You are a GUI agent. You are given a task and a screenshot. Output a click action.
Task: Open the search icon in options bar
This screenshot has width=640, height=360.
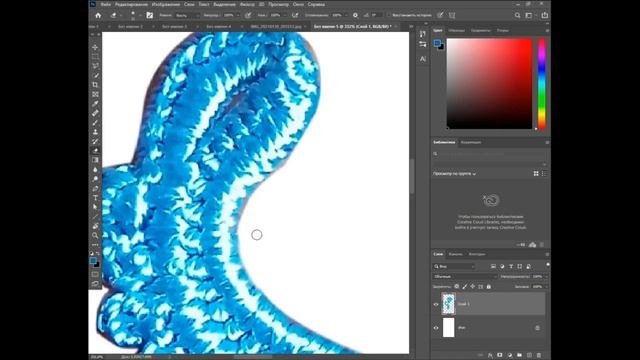[x=517, y=15]
